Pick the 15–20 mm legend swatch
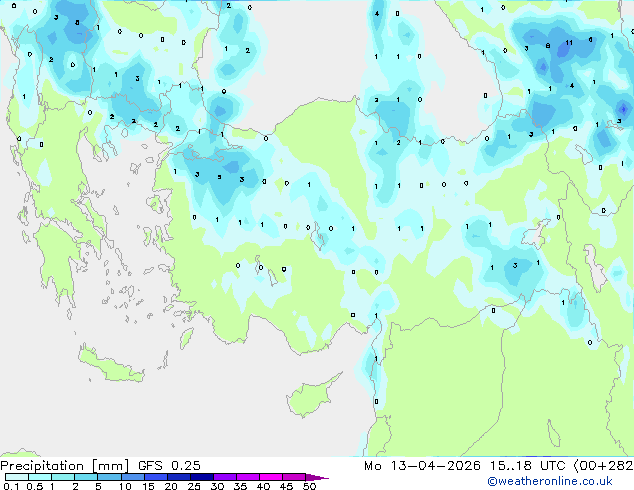634x490 pixels. (x=156, y=477)
